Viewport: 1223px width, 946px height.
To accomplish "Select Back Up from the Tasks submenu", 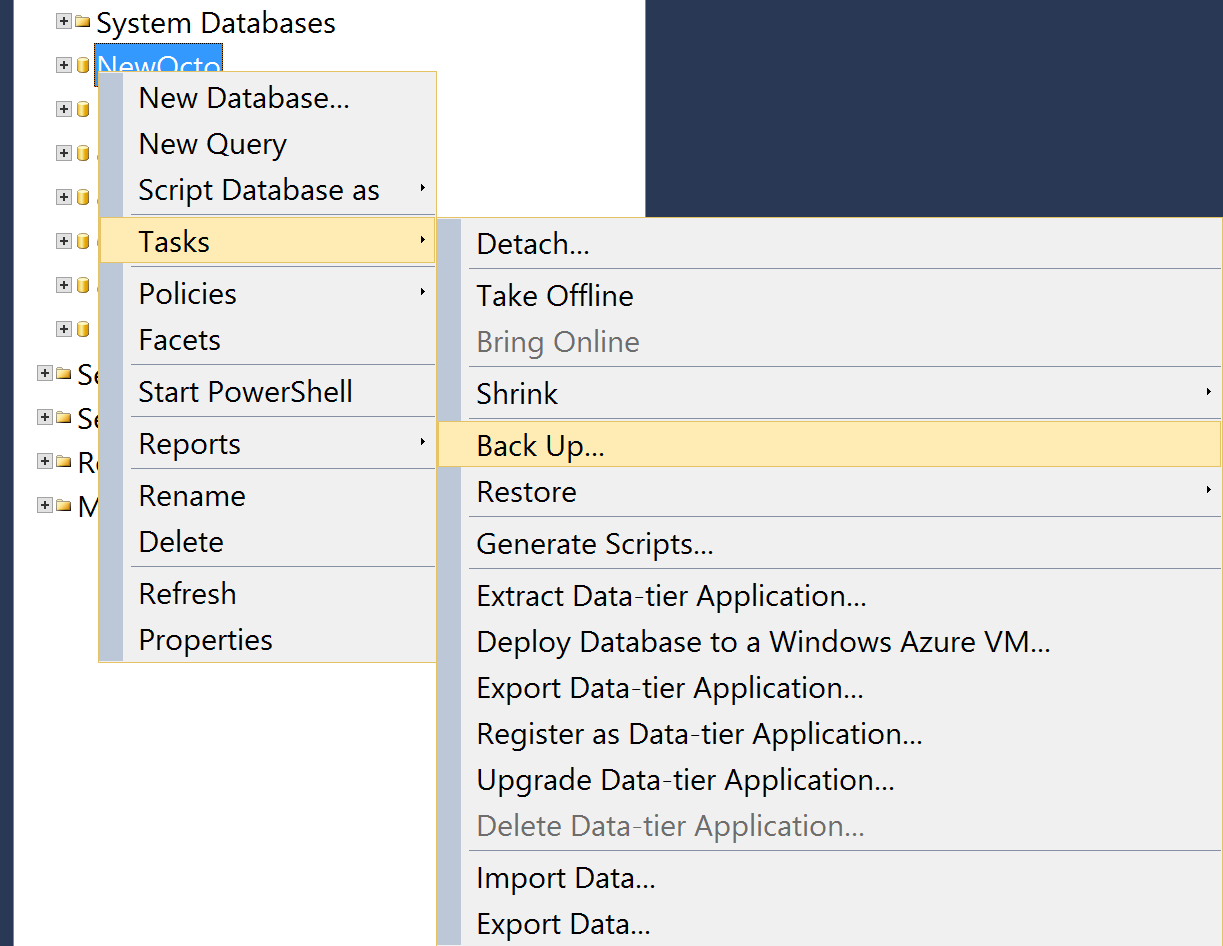I will pyautogui.click(x=541, y=445).
